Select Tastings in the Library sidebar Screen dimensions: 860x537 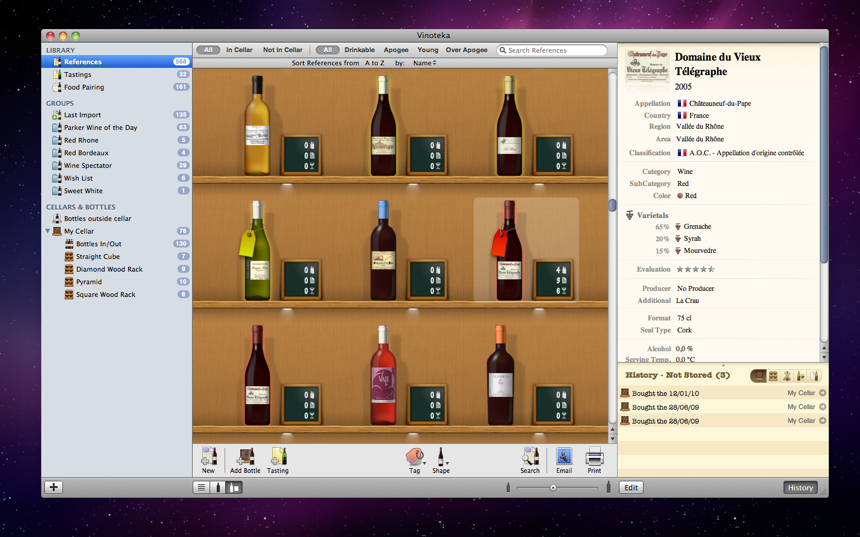78,74
